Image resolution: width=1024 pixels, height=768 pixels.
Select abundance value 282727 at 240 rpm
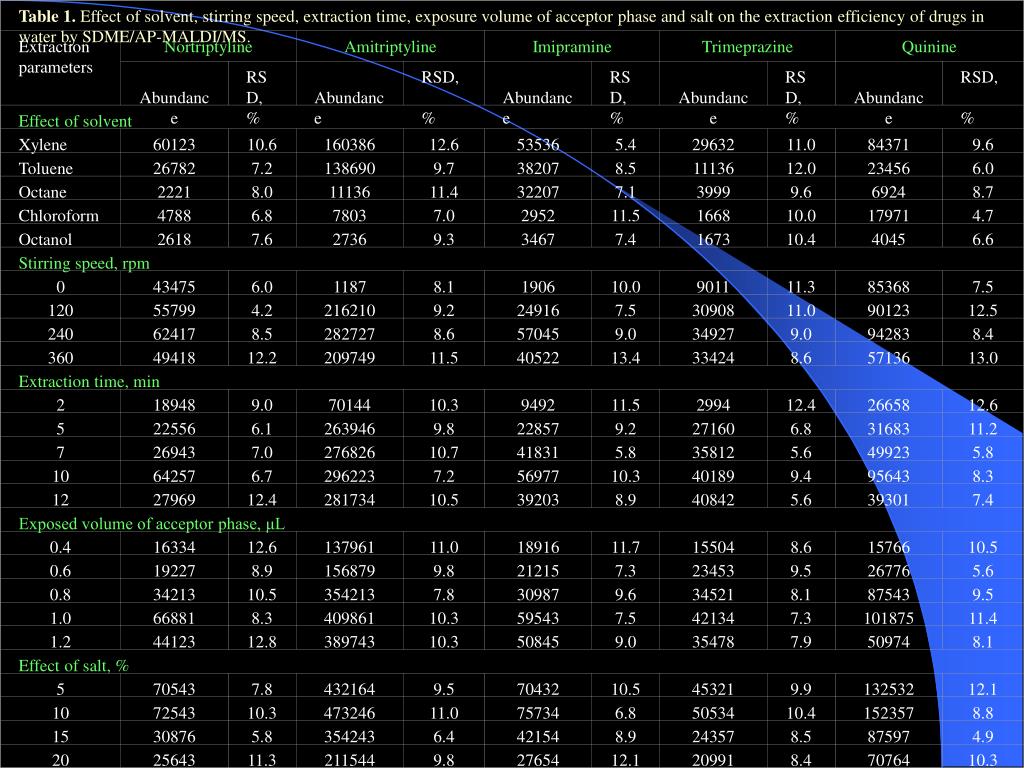pos(349,334)
